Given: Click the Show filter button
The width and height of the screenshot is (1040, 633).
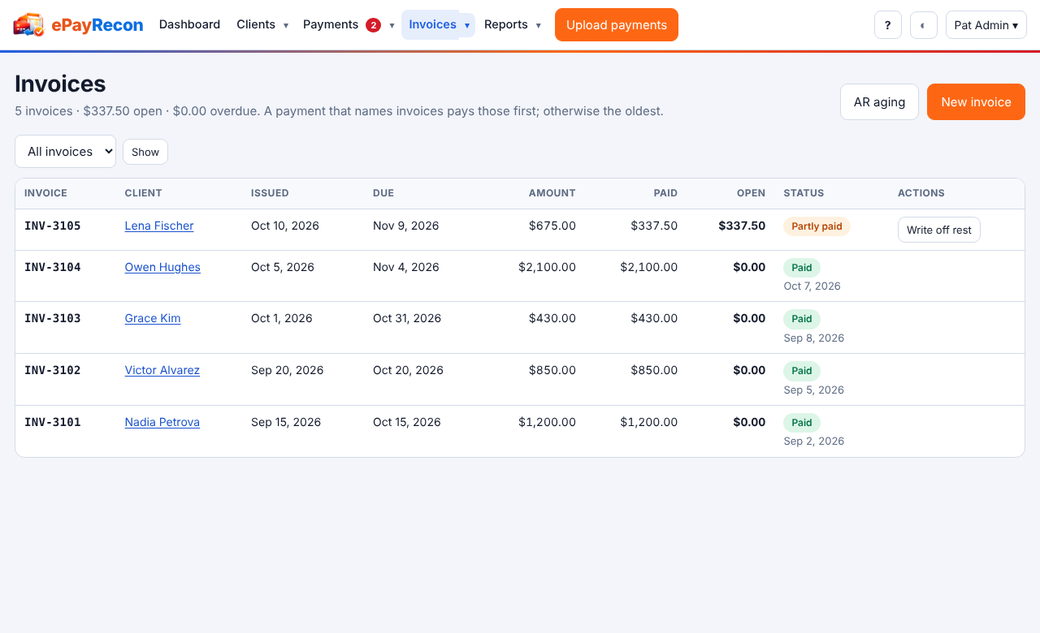Looking at the screenshot, I should pyautogui.click(x=145, y=152).
